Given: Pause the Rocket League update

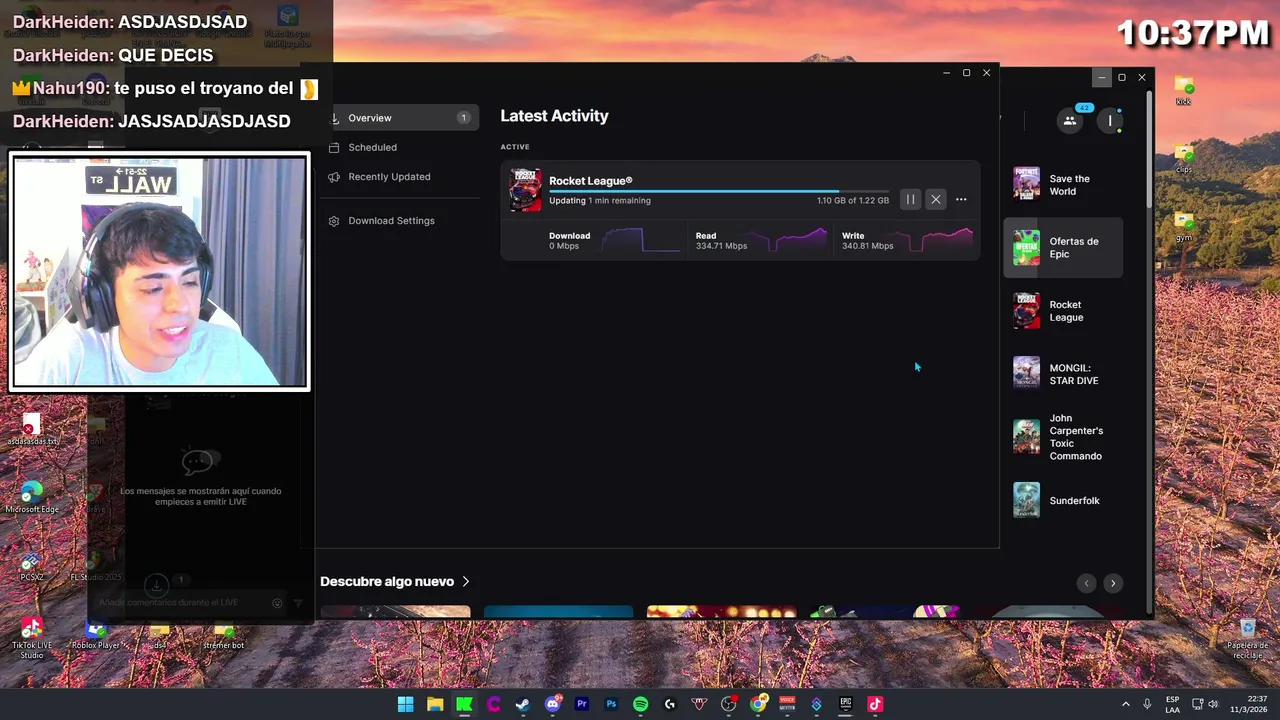Looking at the screenshot, I should pos(910,199).
